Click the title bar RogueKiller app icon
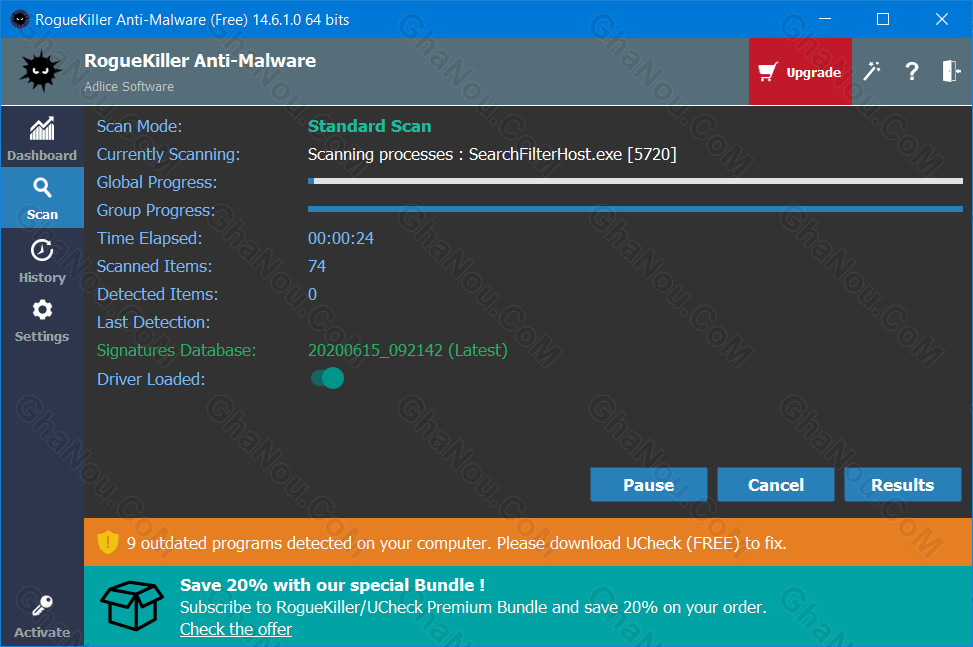The width and height of the screenshot is (973, 647). tap(20, 19)
